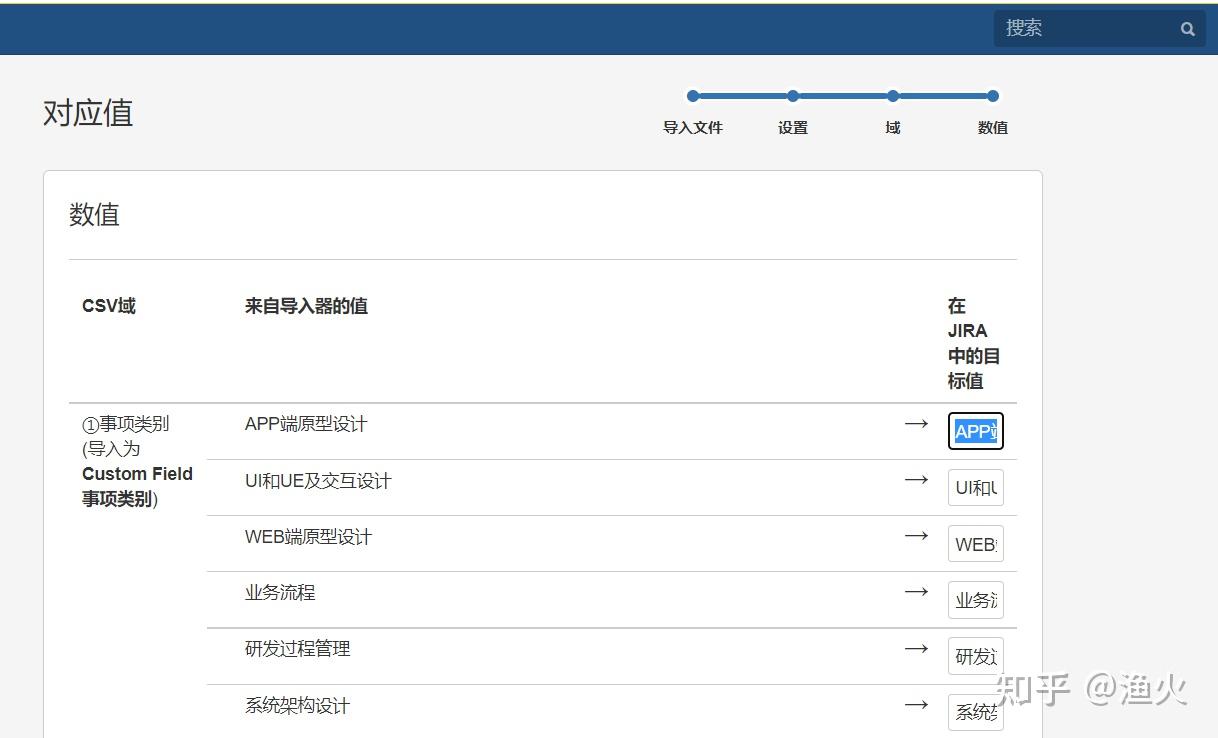This screenshot has width=1218, height=738.
Task: Click the arrow beside APP端原型设计
Action: click(916, 424)
